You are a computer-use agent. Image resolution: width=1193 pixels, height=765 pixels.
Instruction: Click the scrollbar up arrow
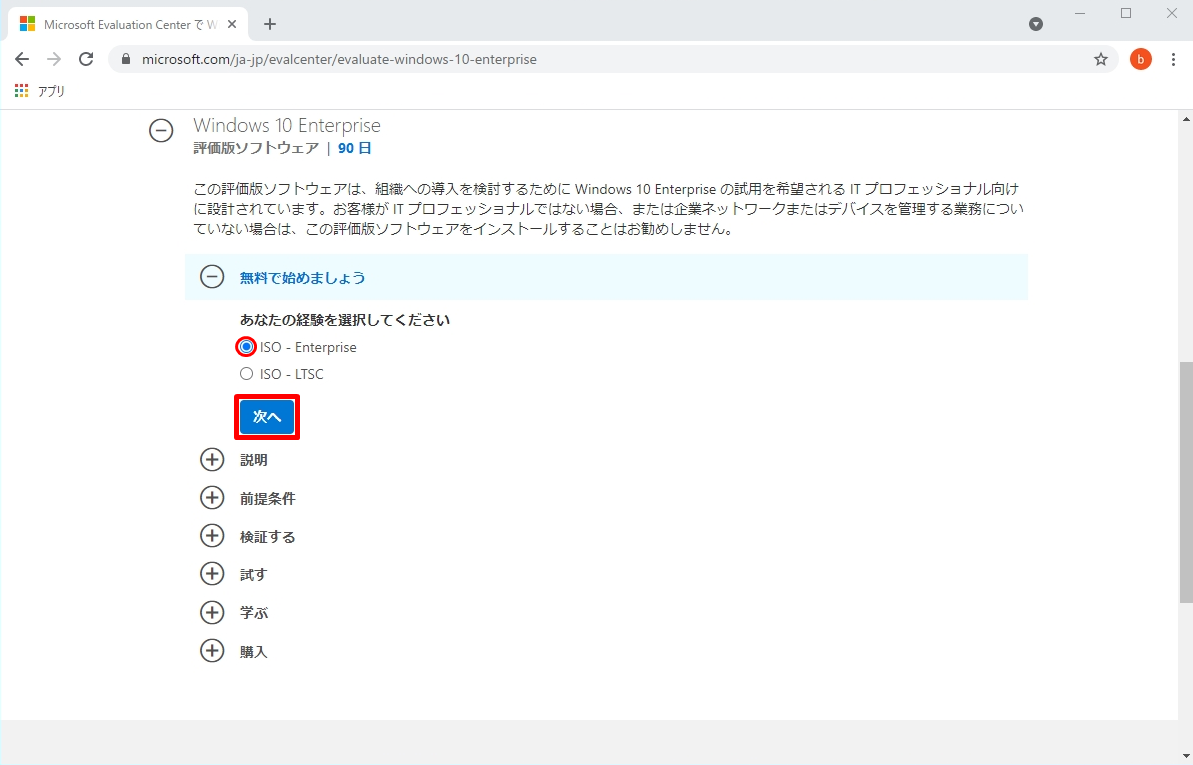1185,118
